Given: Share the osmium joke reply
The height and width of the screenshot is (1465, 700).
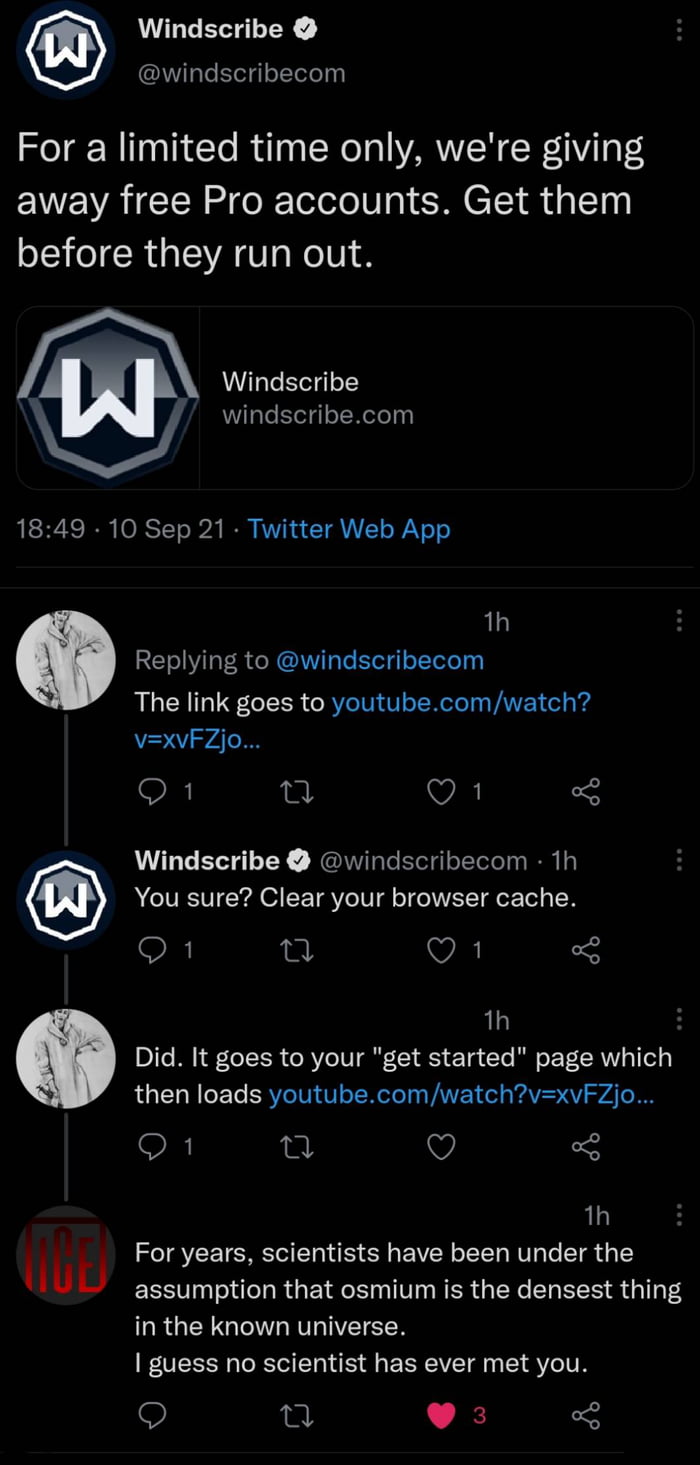Looking at the screenshot, I should (x=585, y=1414).
